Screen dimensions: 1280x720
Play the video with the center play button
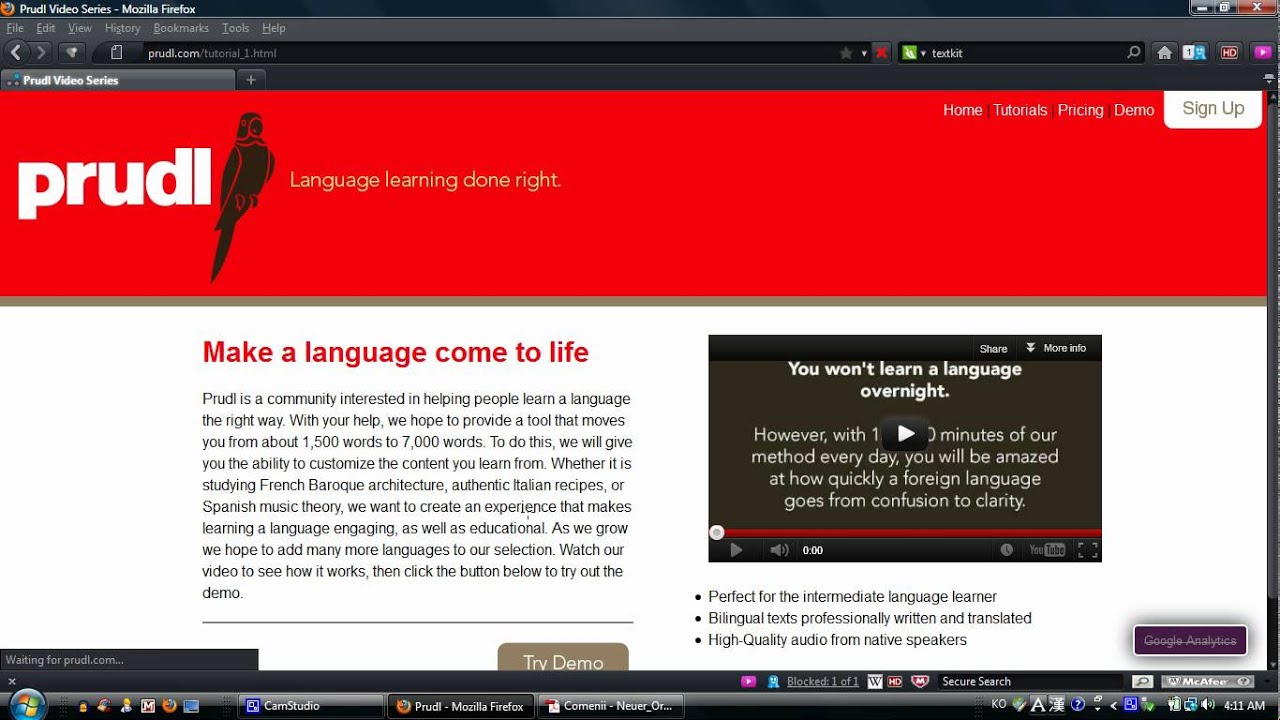coord(905,433)
